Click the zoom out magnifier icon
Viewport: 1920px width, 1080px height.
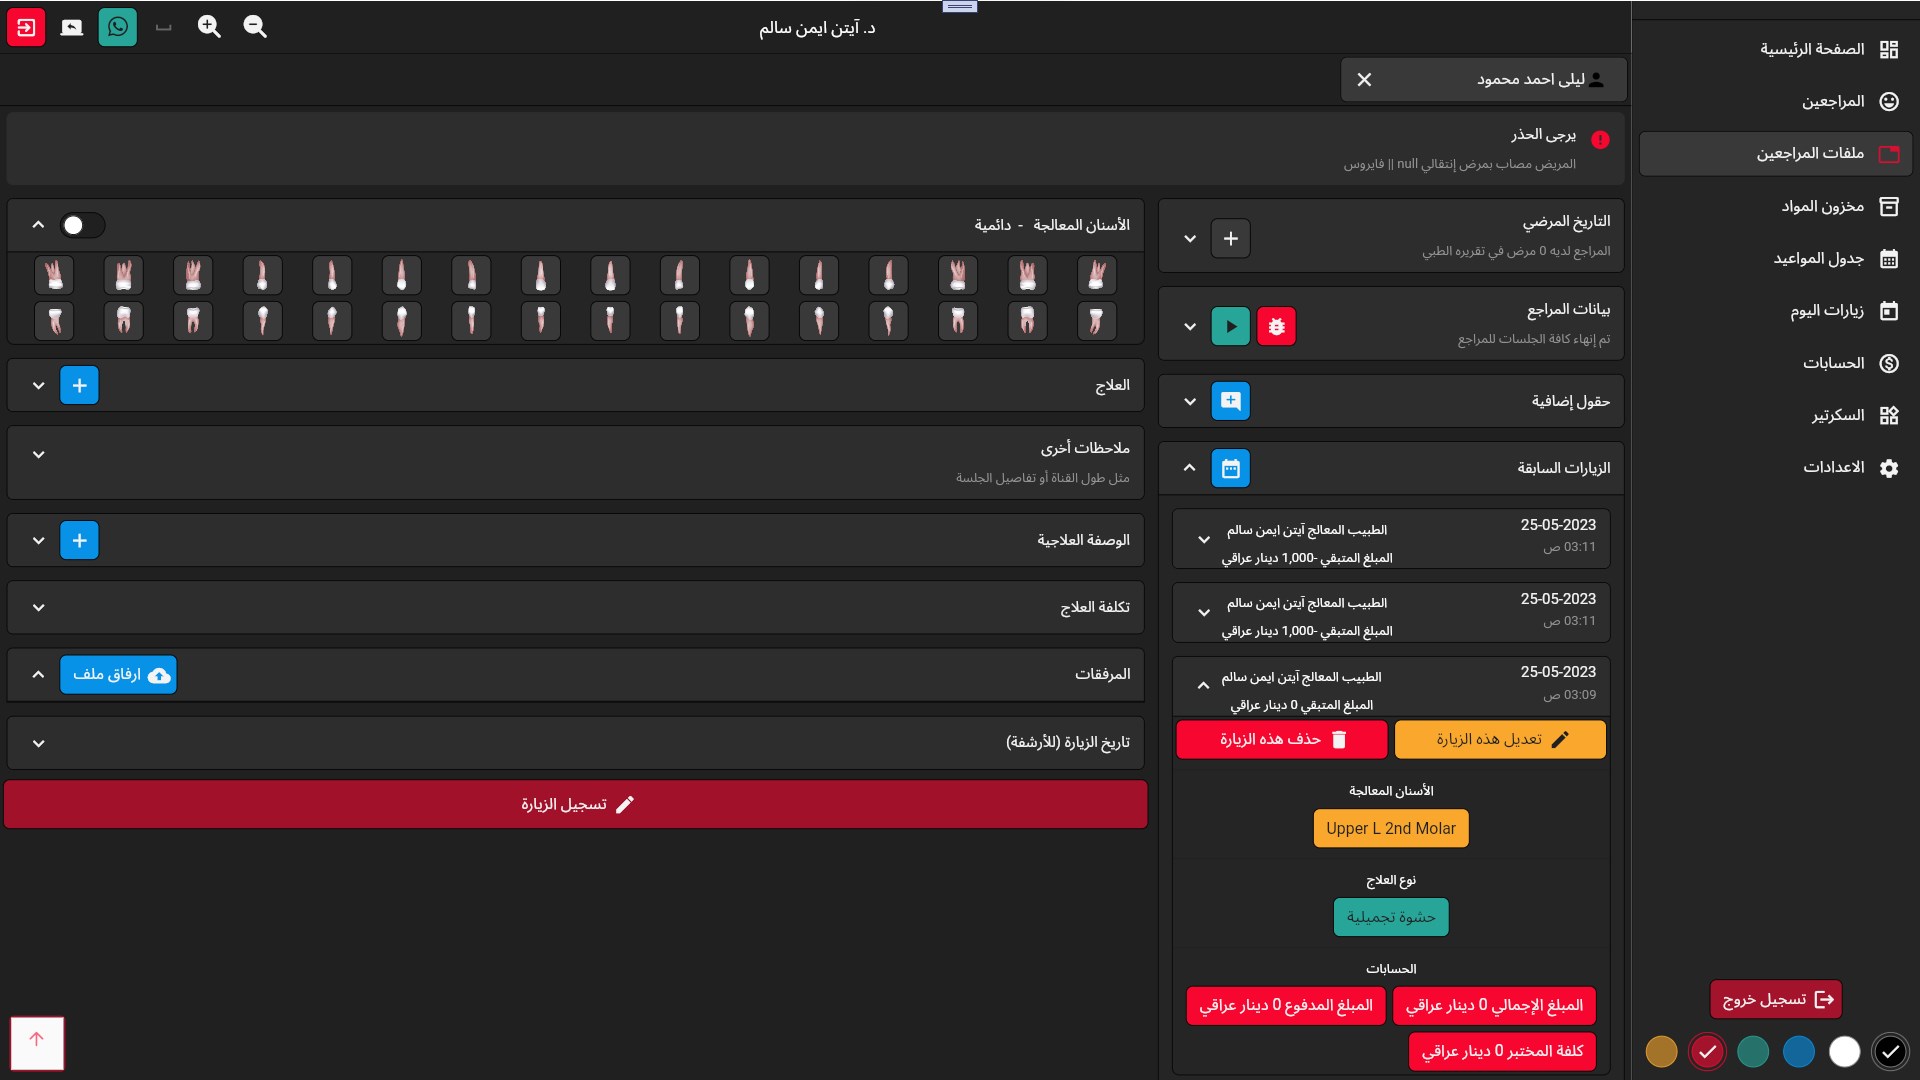(x=255, y=27)
